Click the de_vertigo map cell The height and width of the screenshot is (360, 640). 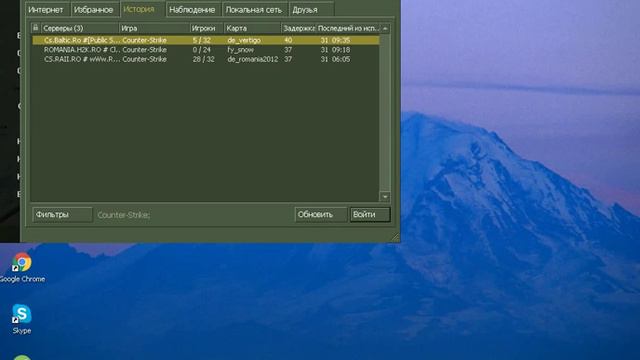(244, 40)
